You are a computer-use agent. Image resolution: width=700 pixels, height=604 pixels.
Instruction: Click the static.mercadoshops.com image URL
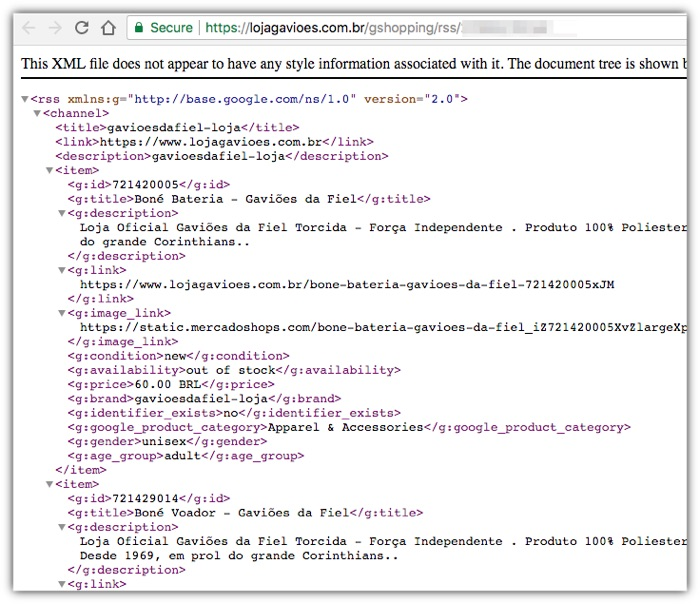[383, 328]
